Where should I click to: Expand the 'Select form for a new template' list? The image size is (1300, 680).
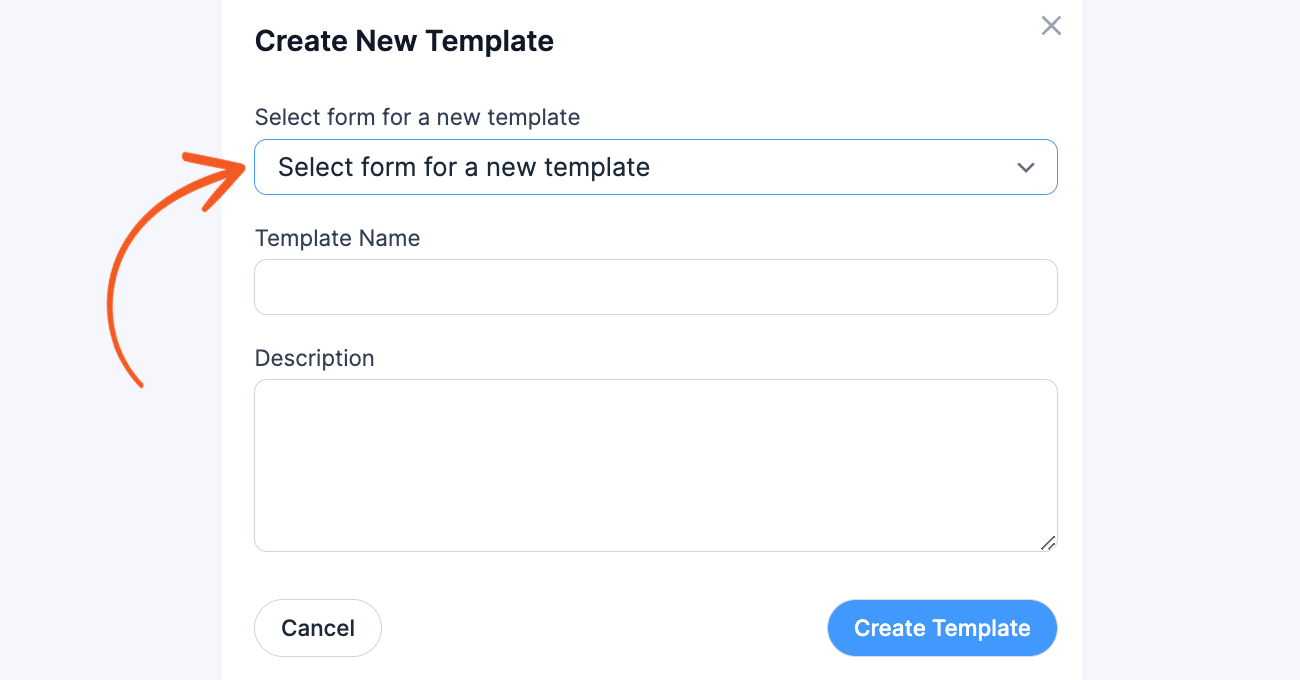[656, 167]
